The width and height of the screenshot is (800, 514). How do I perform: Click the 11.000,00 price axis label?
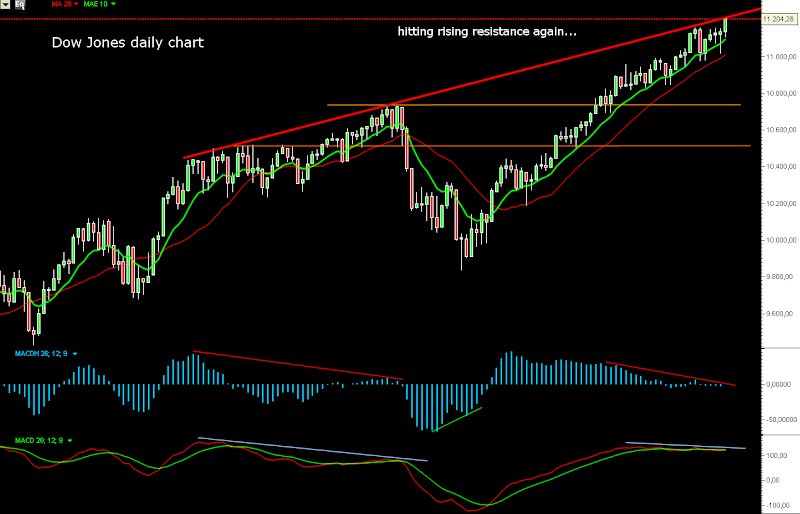(781, 57)
